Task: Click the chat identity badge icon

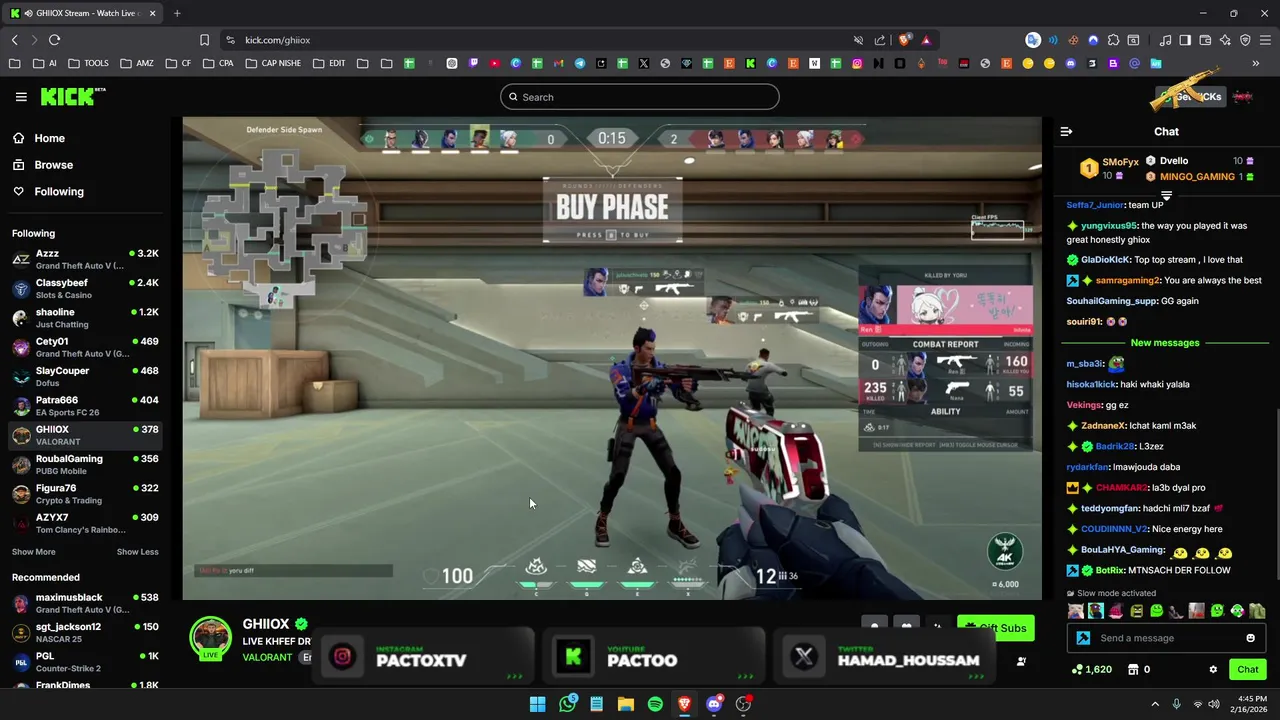Action: (x=1083, y=638)
